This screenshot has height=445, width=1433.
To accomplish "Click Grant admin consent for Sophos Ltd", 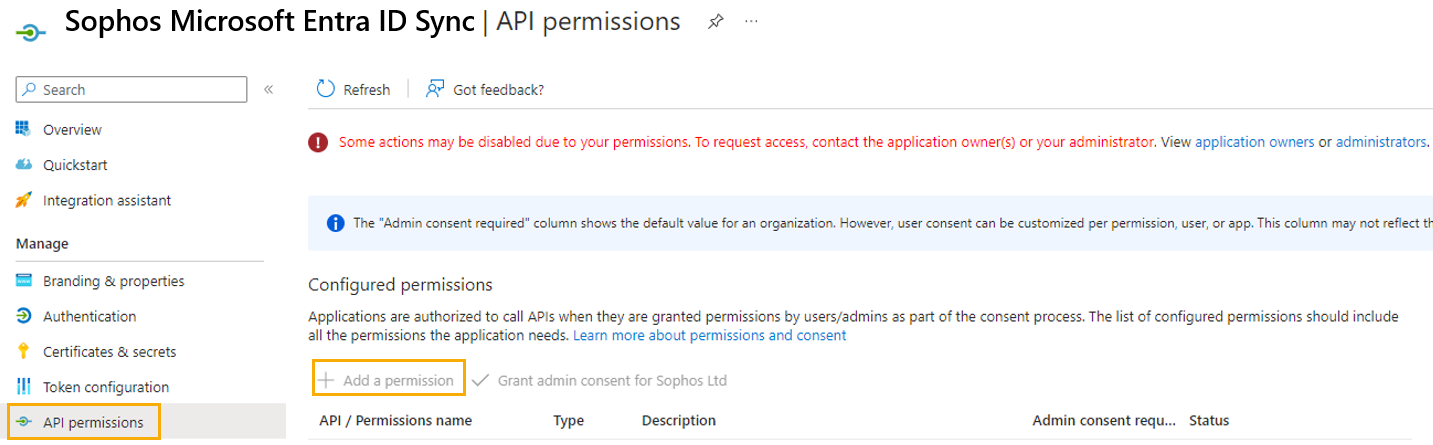I will [x=600, y=380].
